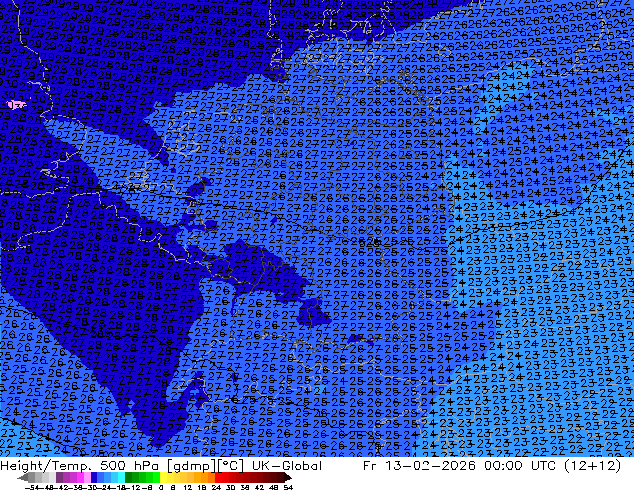Screen dimensions: 634x490
Task: Click the 'Height/Temp.' title text
Action: pos(46,465)
